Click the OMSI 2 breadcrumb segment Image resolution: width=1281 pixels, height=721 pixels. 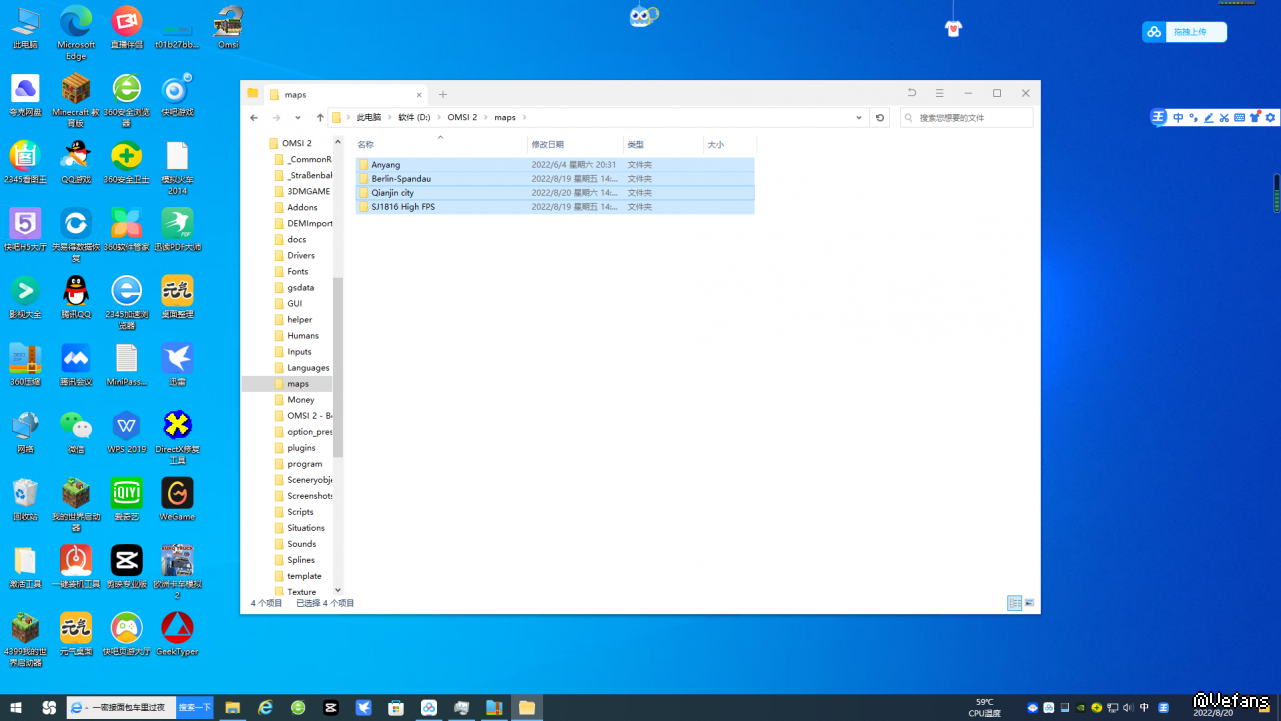[x=462, y=118]
